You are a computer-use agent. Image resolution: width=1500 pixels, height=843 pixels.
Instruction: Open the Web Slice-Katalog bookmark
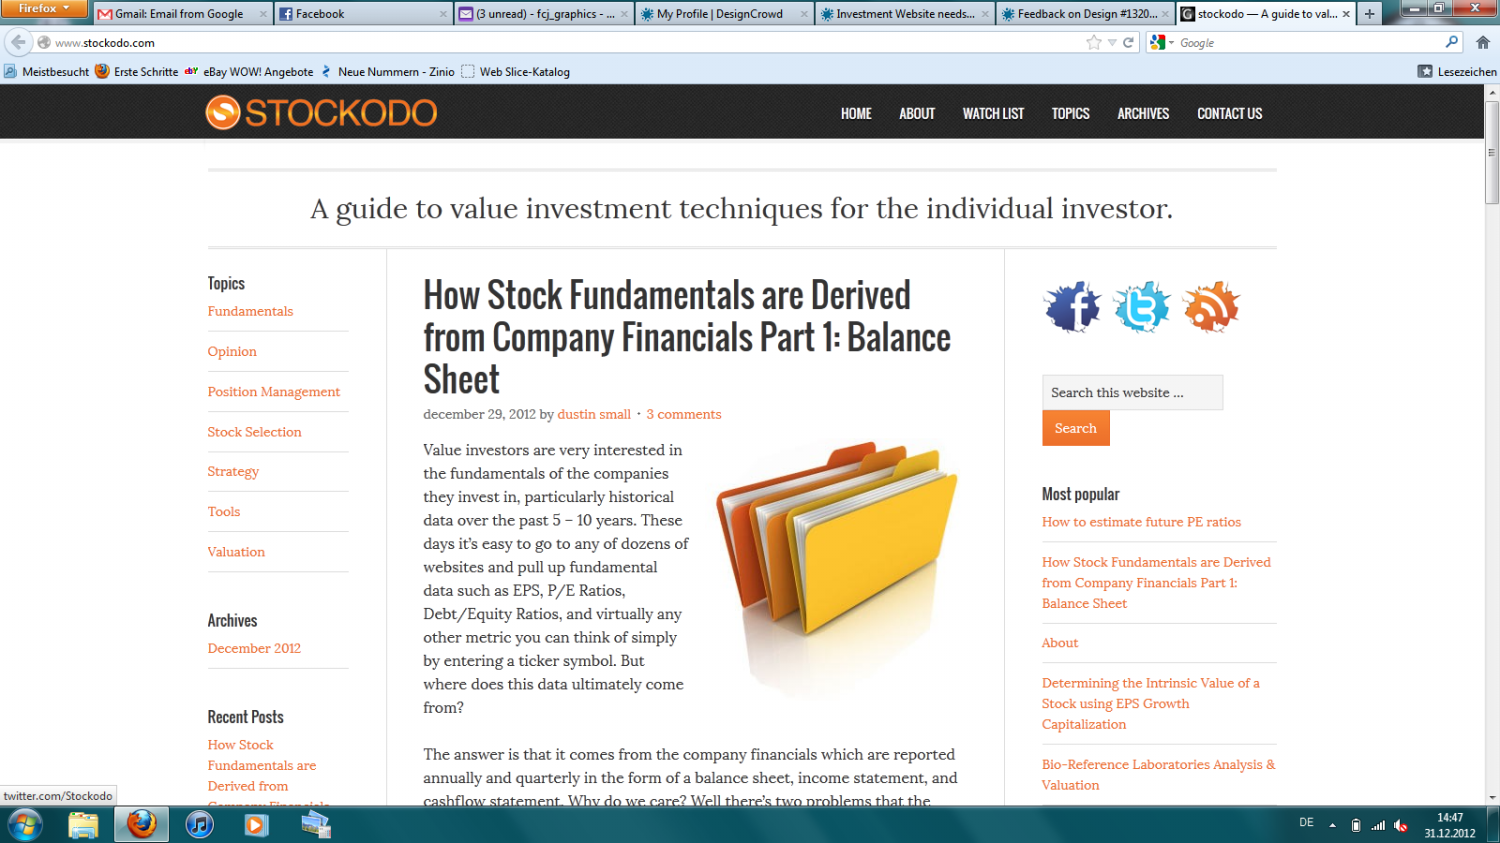pos(515,72)
